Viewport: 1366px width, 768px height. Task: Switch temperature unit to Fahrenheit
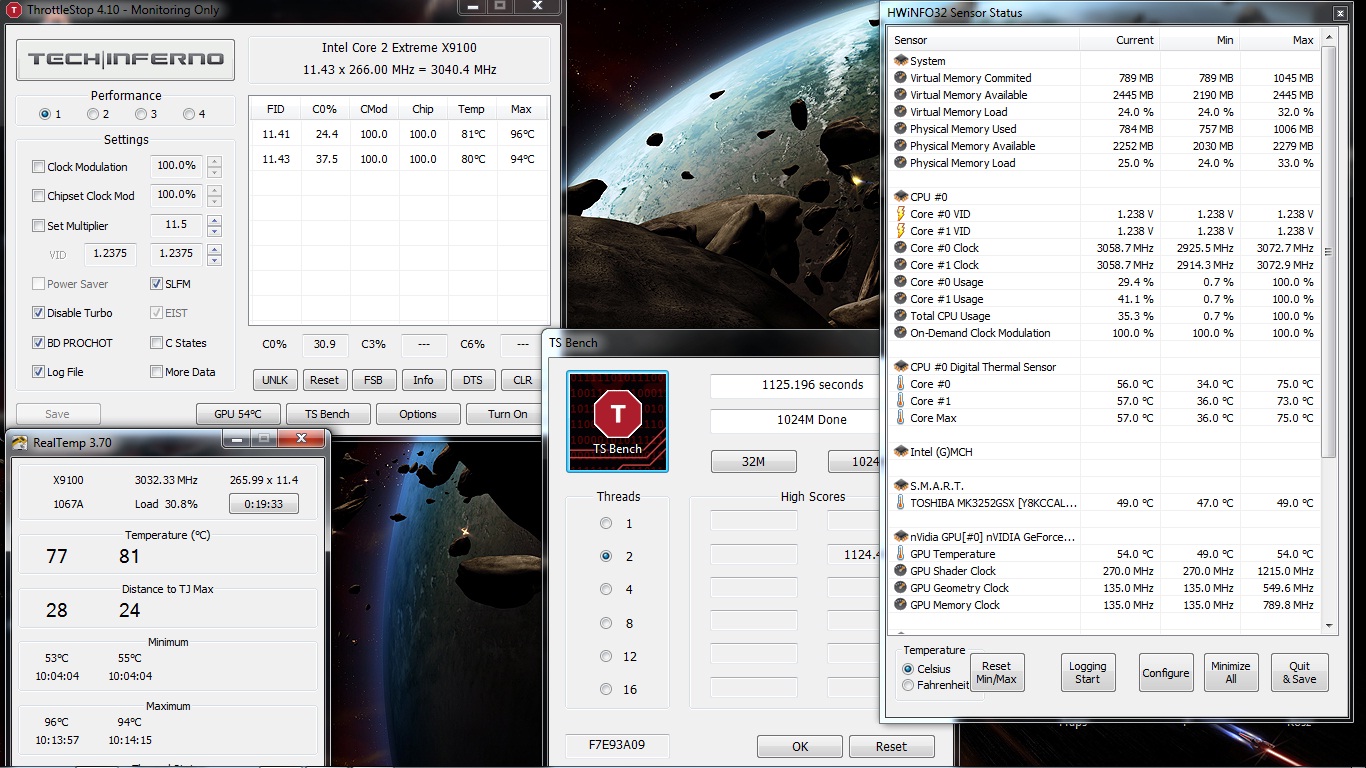(x=908, y=685)
